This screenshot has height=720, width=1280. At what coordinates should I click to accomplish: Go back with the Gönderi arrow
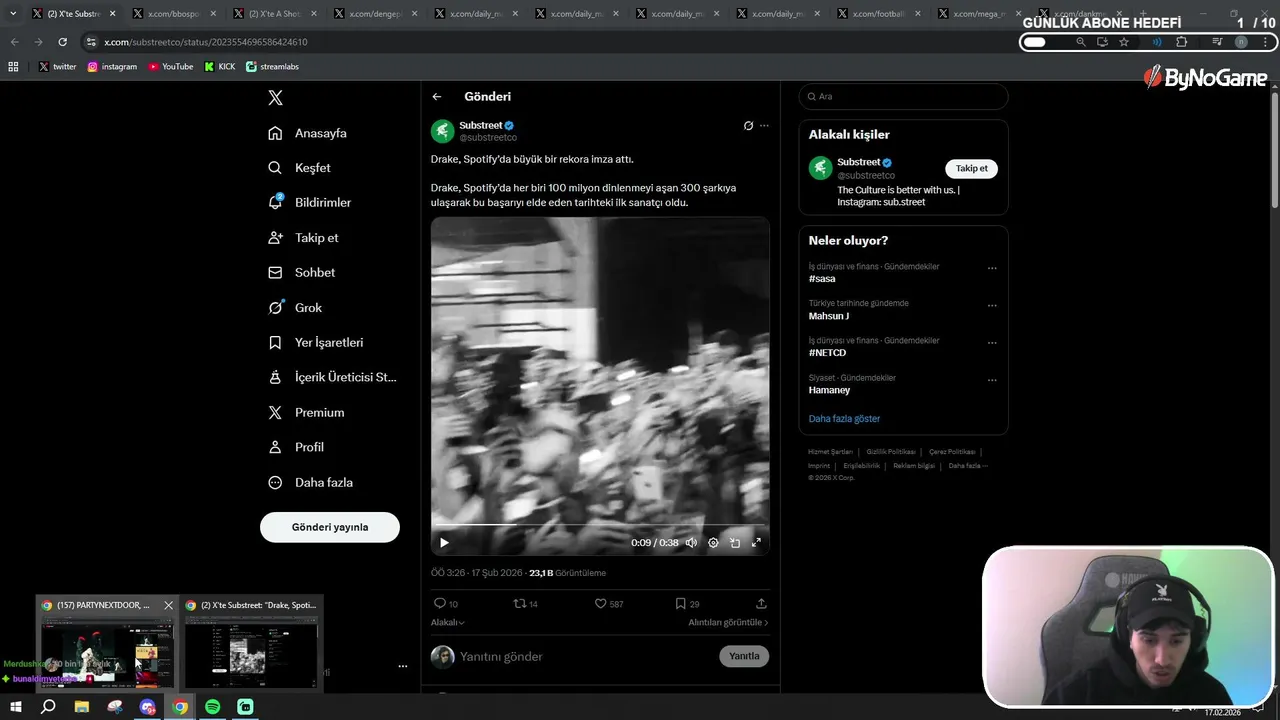(437, 97)
